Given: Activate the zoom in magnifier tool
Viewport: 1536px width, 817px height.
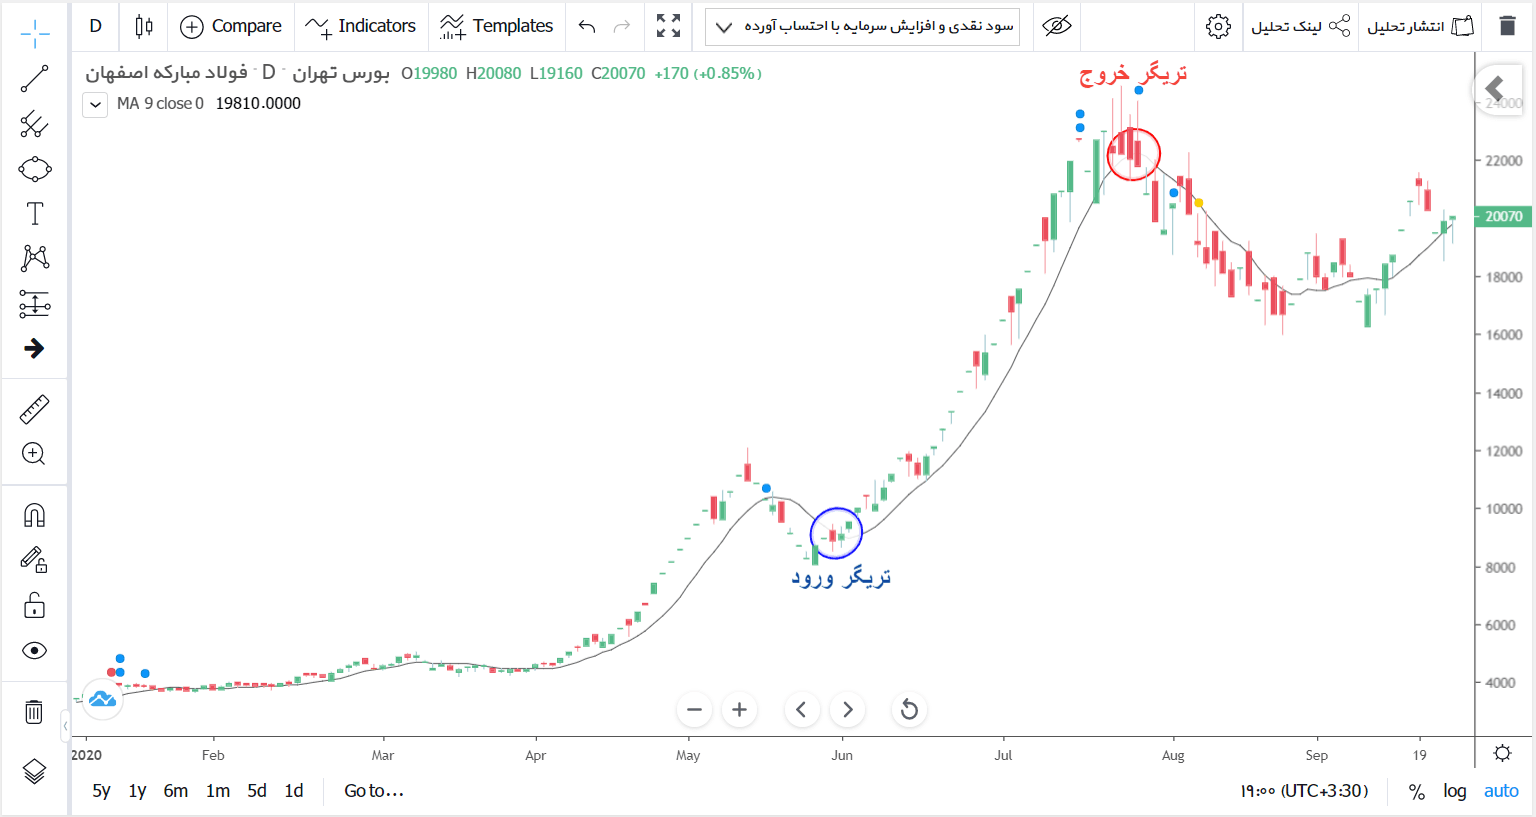Looking at the screenshot, I should [x=34, y=454].
